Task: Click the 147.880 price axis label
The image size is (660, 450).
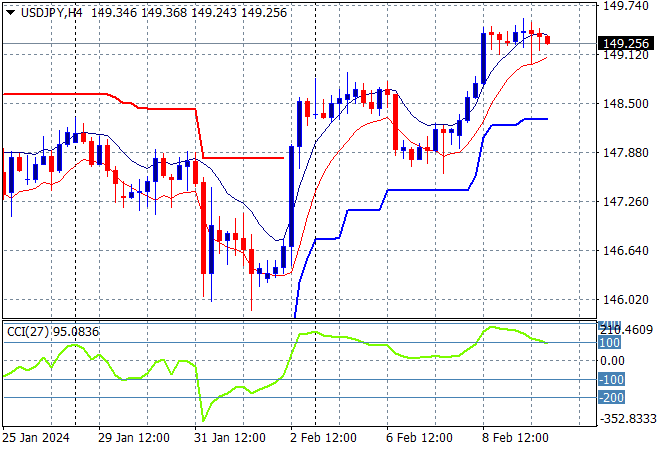Action: [x=626, y=152]
